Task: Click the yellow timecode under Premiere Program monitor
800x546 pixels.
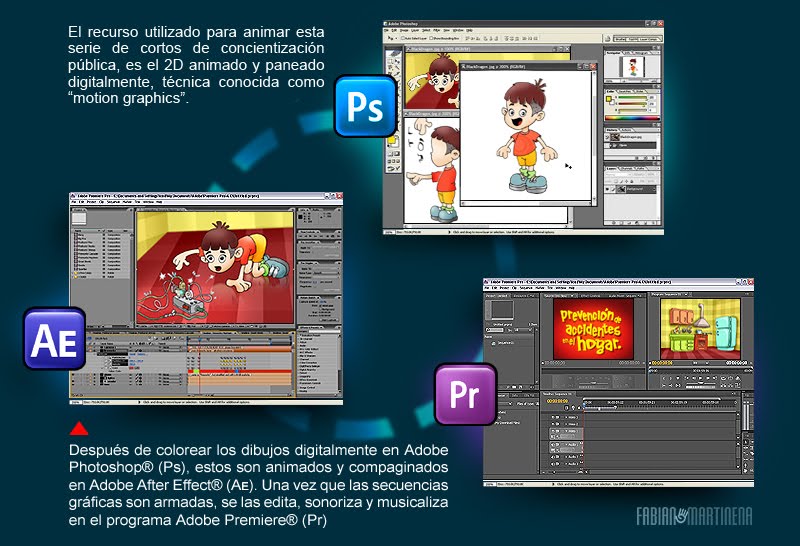Action: 662,363
